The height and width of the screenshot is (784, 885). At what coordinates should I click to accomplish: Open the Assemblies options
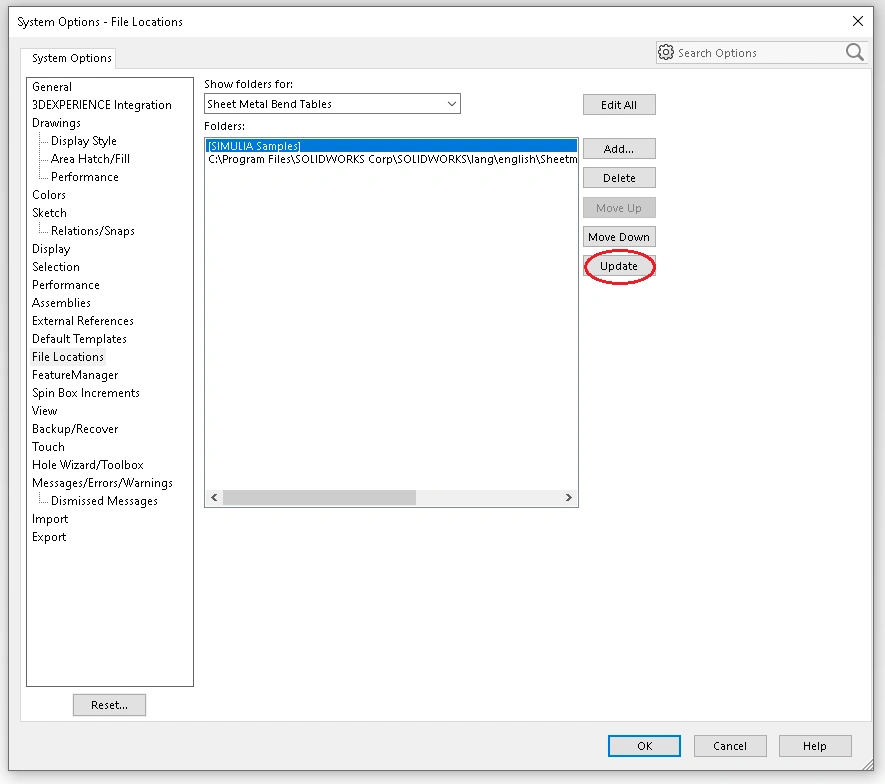click(61, 303)
